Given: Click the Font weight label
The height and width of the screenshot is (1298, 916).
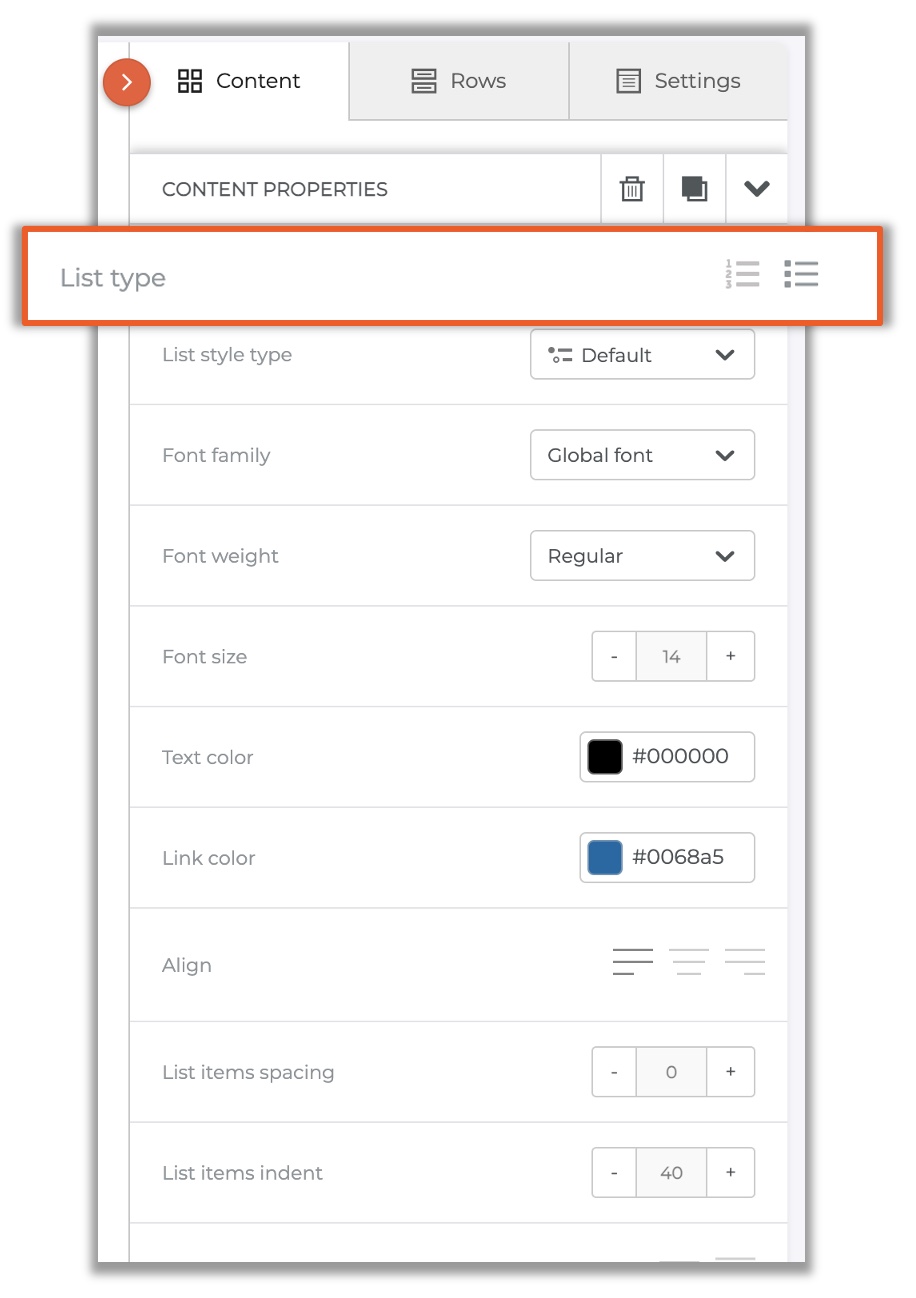Looking at the screenshot, I should (220, 557).
